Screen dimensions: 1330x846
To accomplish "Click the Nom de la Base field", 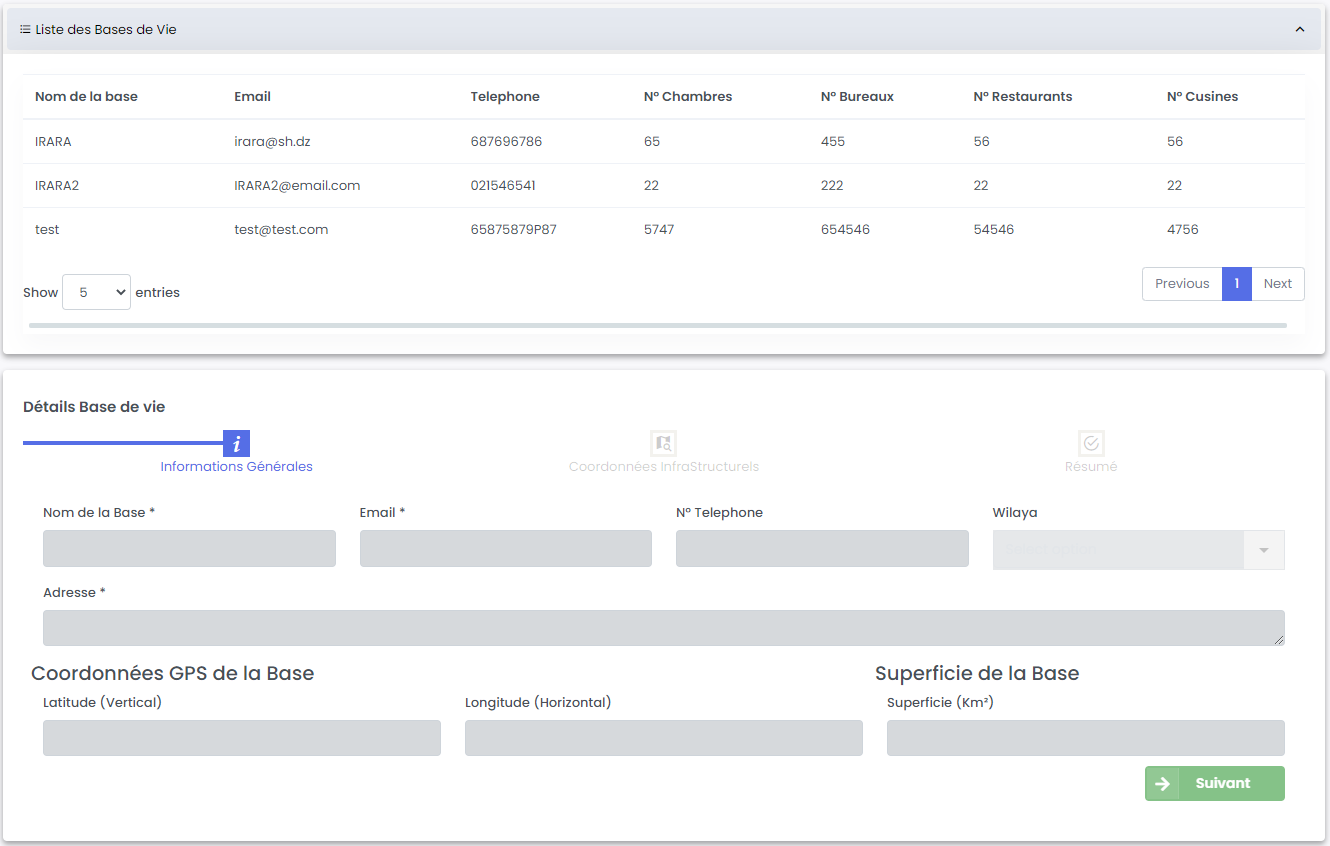I will (189, 549).
